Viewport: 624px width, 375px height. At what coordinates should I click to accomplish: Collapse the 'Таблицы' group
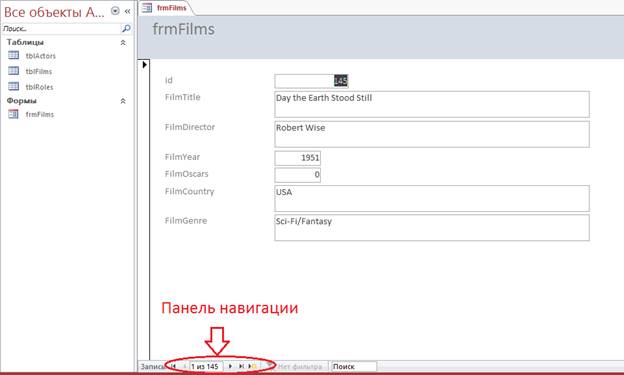click(x=123, y=42)
